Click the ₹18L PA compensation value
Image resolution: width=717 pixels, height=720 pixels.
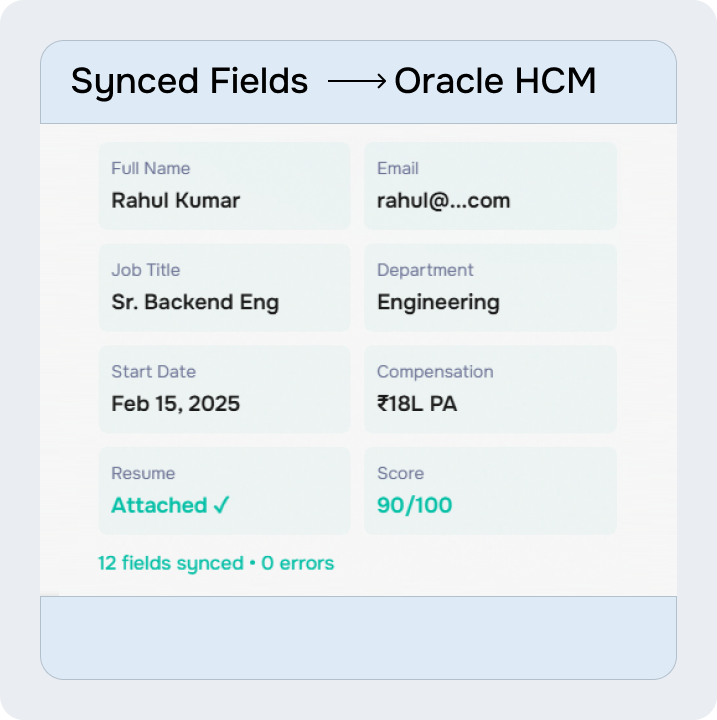coord(417,404)
